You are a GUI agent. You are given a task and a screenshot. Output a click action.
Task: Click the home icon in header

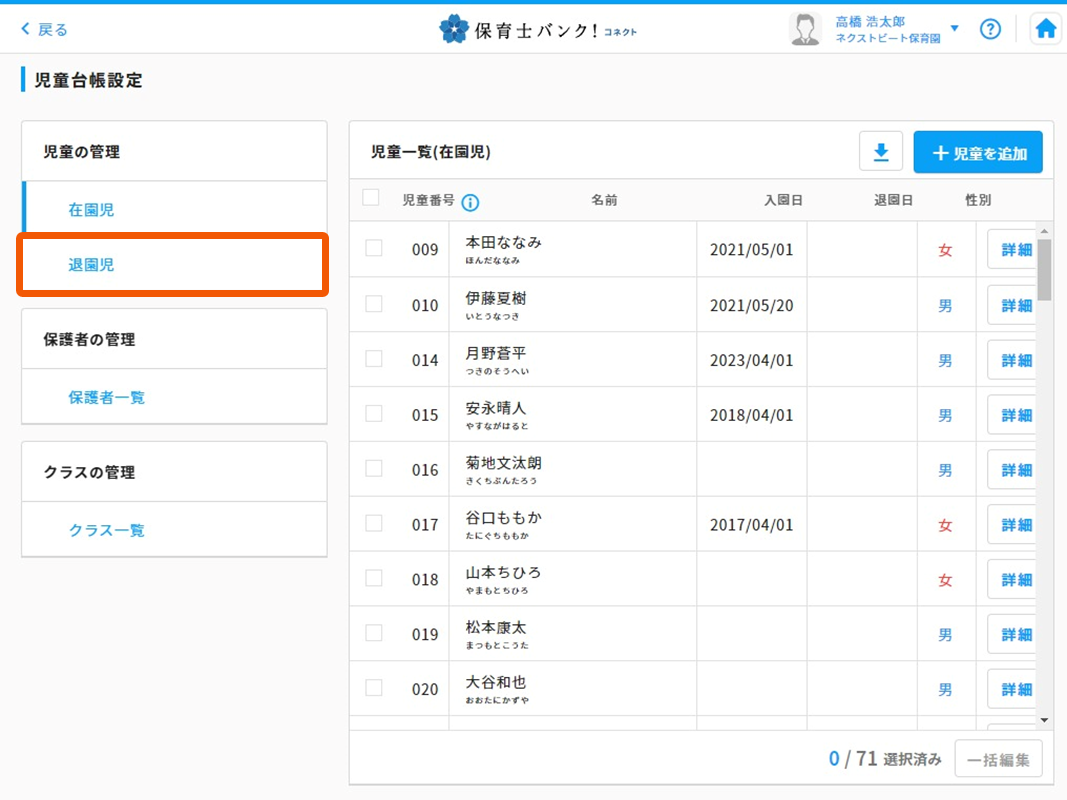tap(1046, 29)
